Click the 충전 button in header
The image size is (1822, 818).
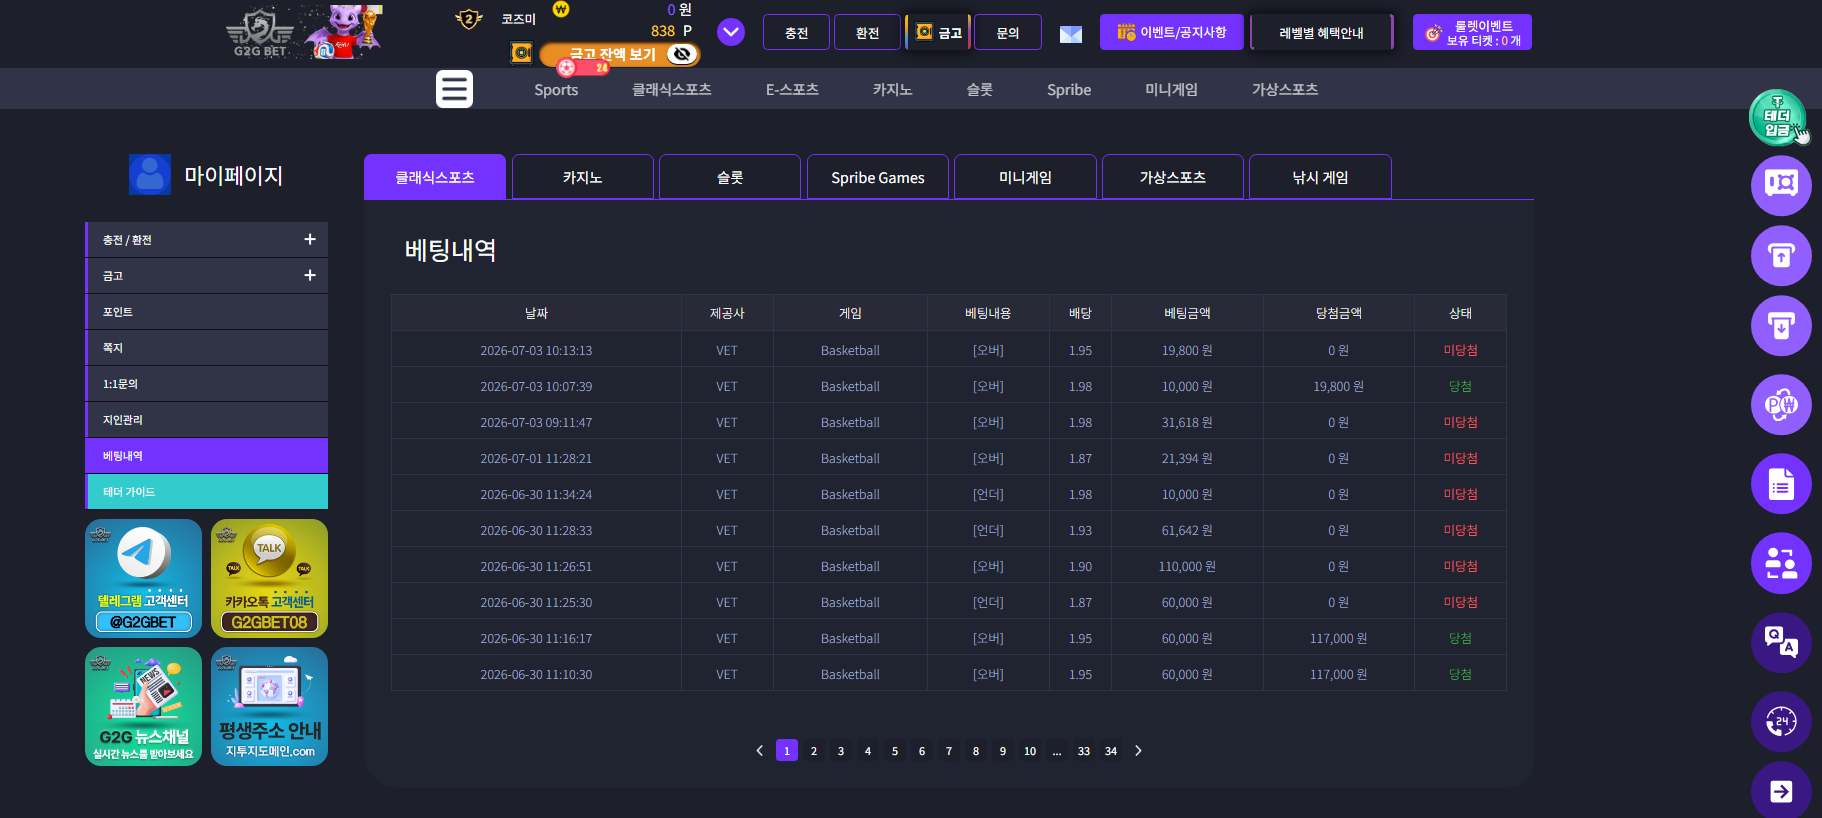click(796, 33)
